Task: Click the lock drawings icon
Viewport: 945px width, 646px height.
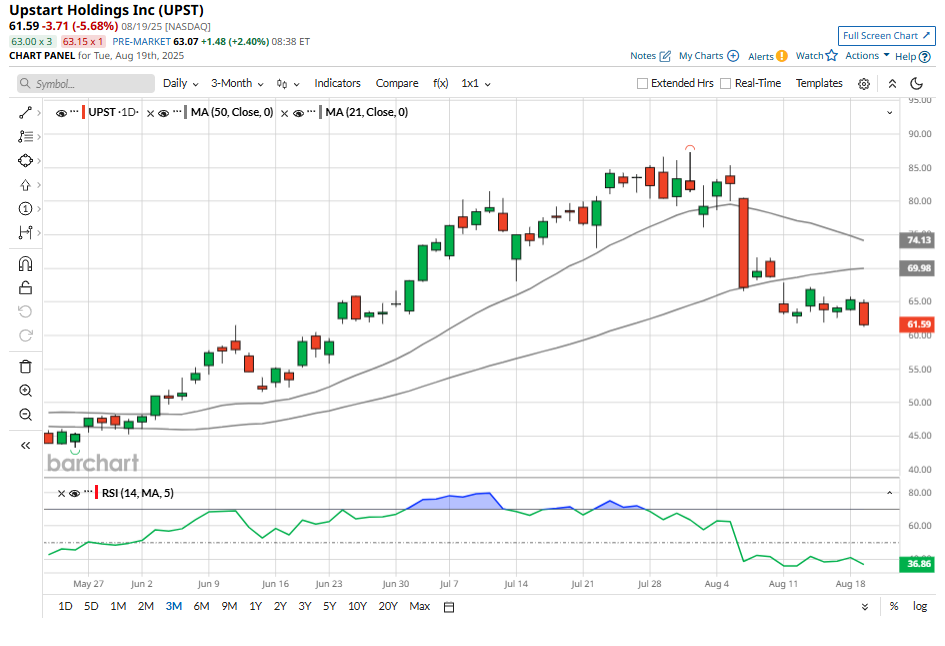Action: [x=25, y=287]
